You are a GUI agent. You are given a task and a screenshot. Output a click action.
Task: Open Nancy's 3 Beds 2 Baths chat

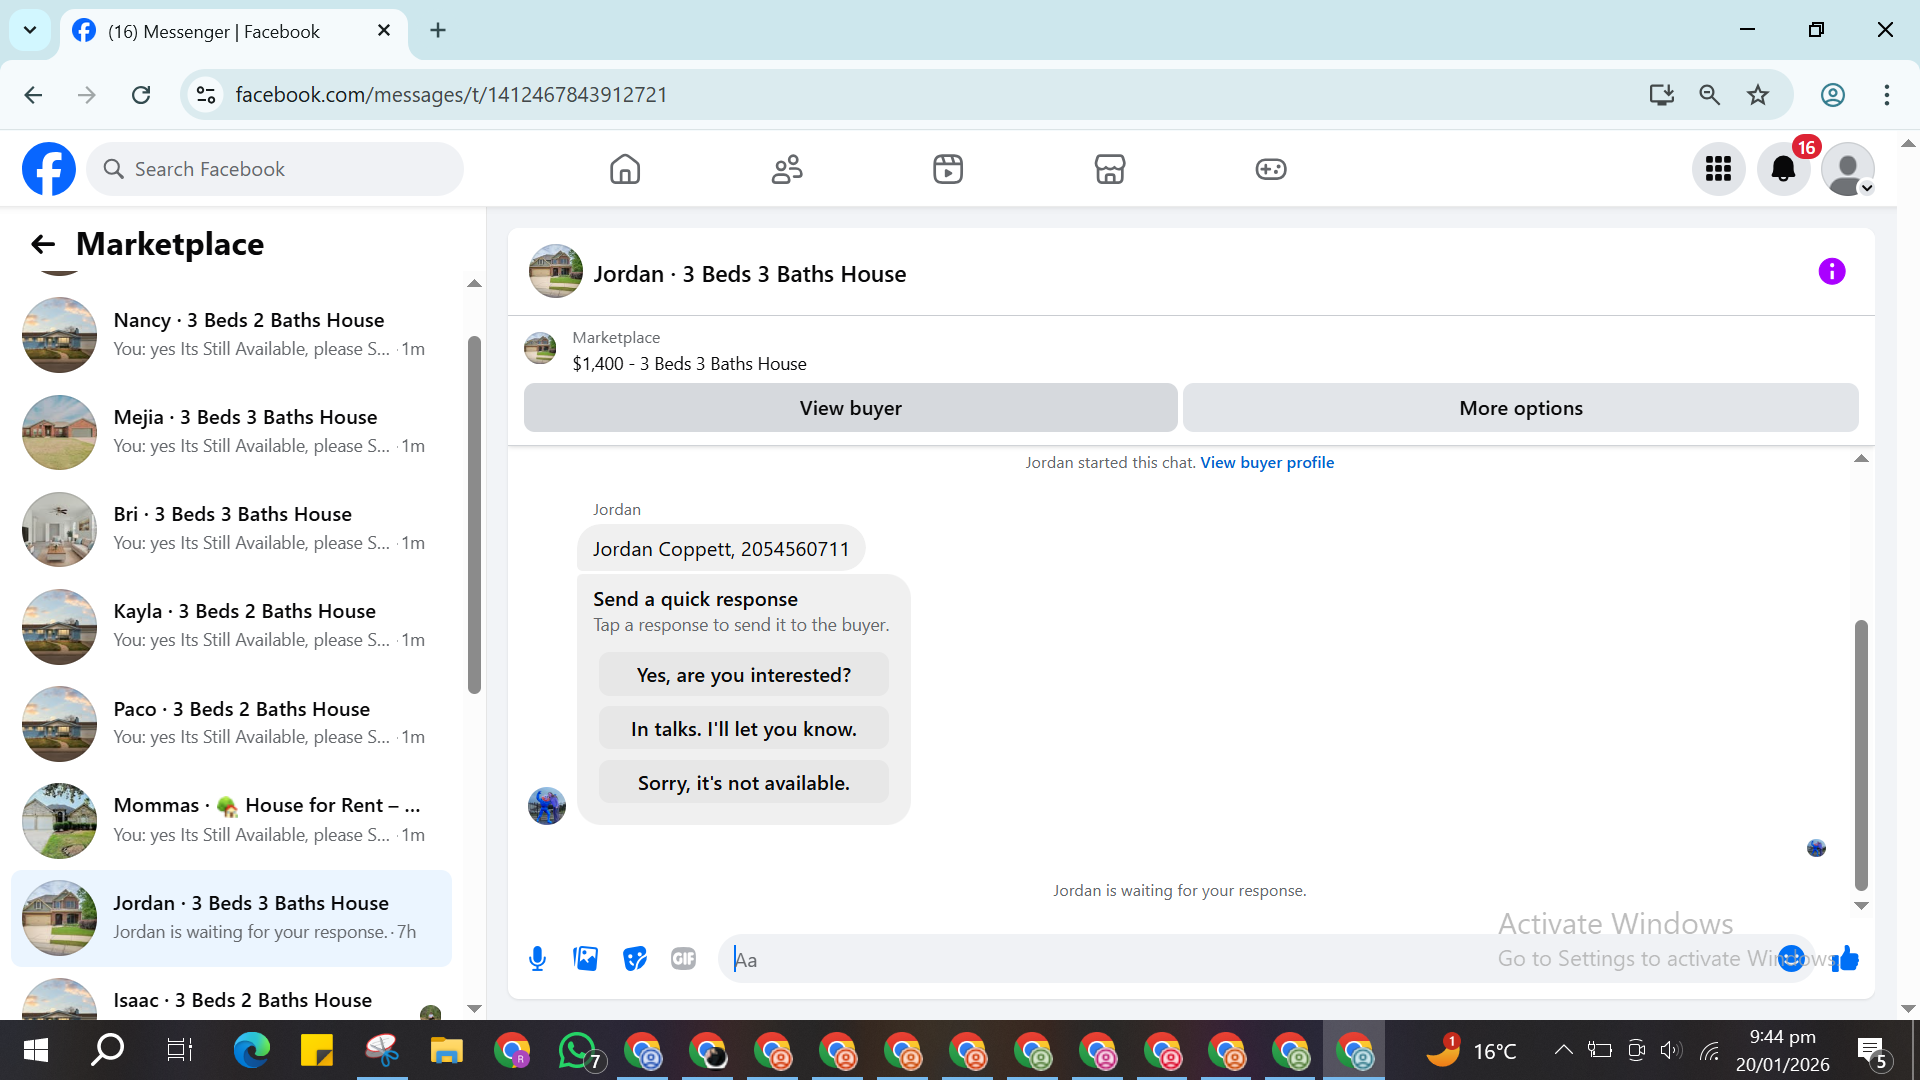point(232,334)
